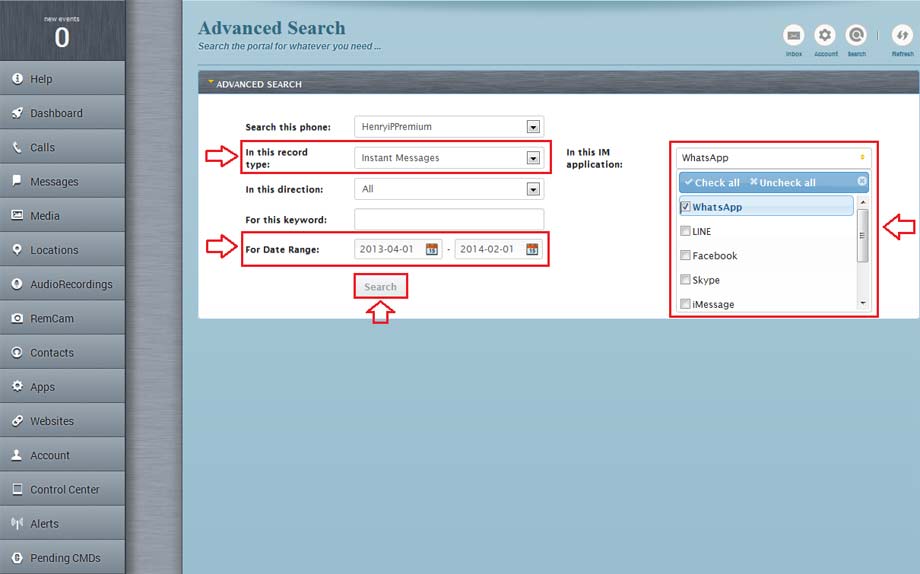This screenshot has width=920, height=574.
Task: Click the Account person icon in sidebar
Action: 17,455
